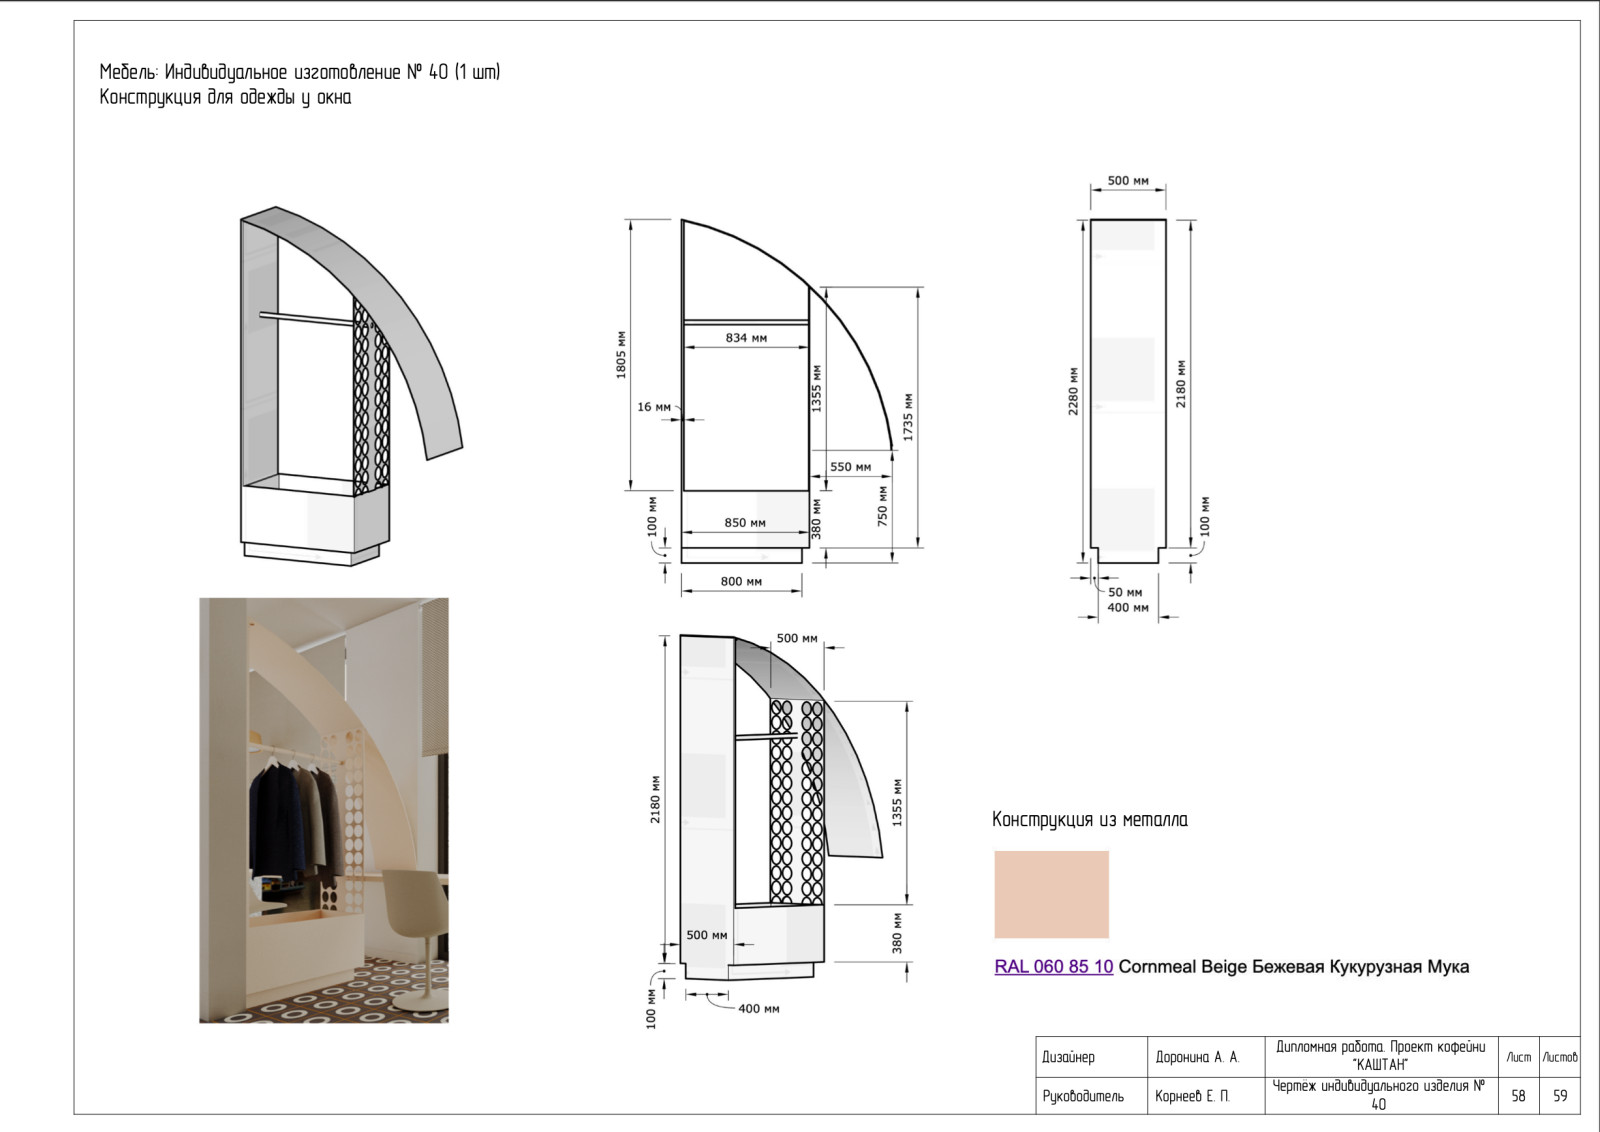Select the designer name 'Доронина А. А.'
Screen dimensions: 1600x1132
coord(1197,1057)
